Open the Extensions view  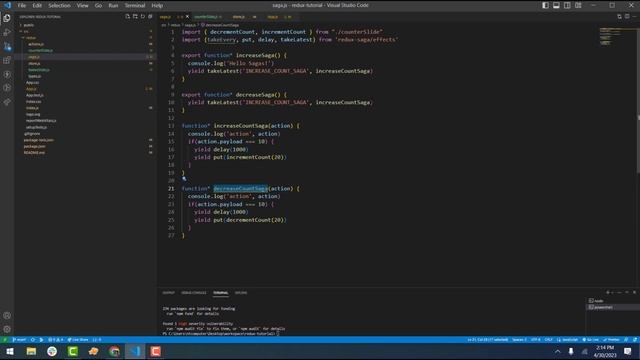tap(7, 60)
